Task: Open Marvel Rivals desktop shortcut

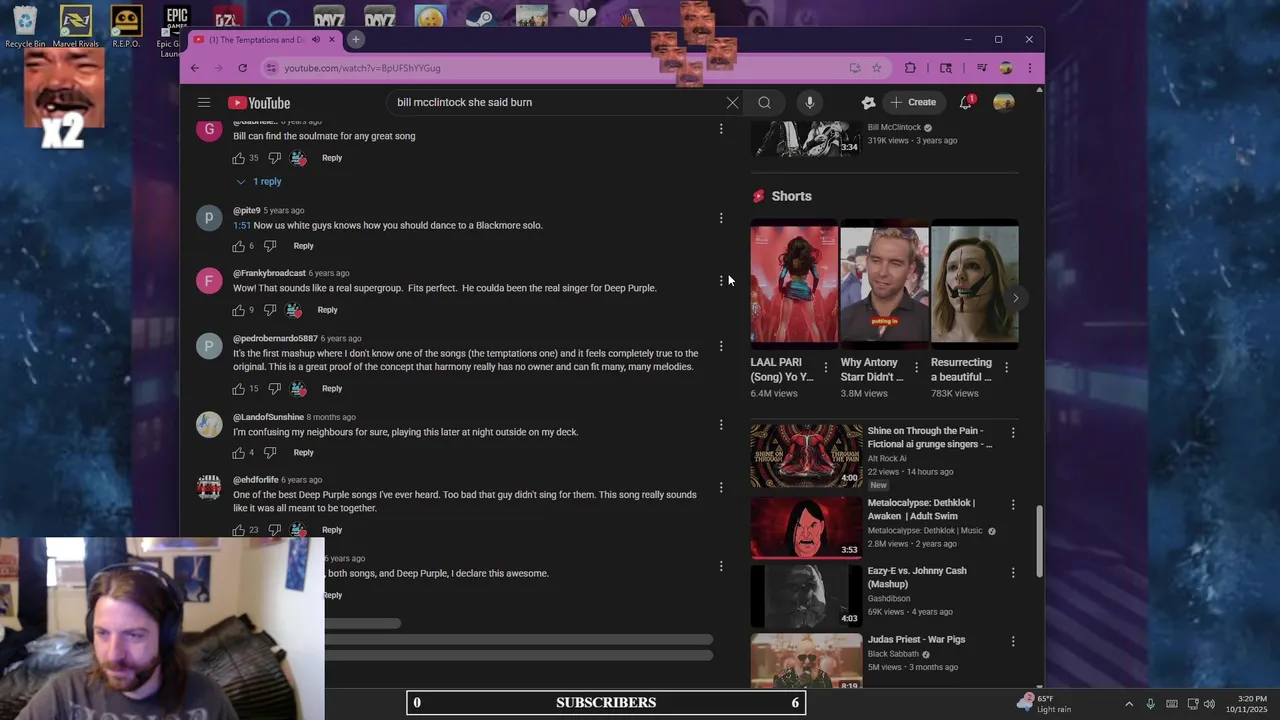Action: click(76, 27)
